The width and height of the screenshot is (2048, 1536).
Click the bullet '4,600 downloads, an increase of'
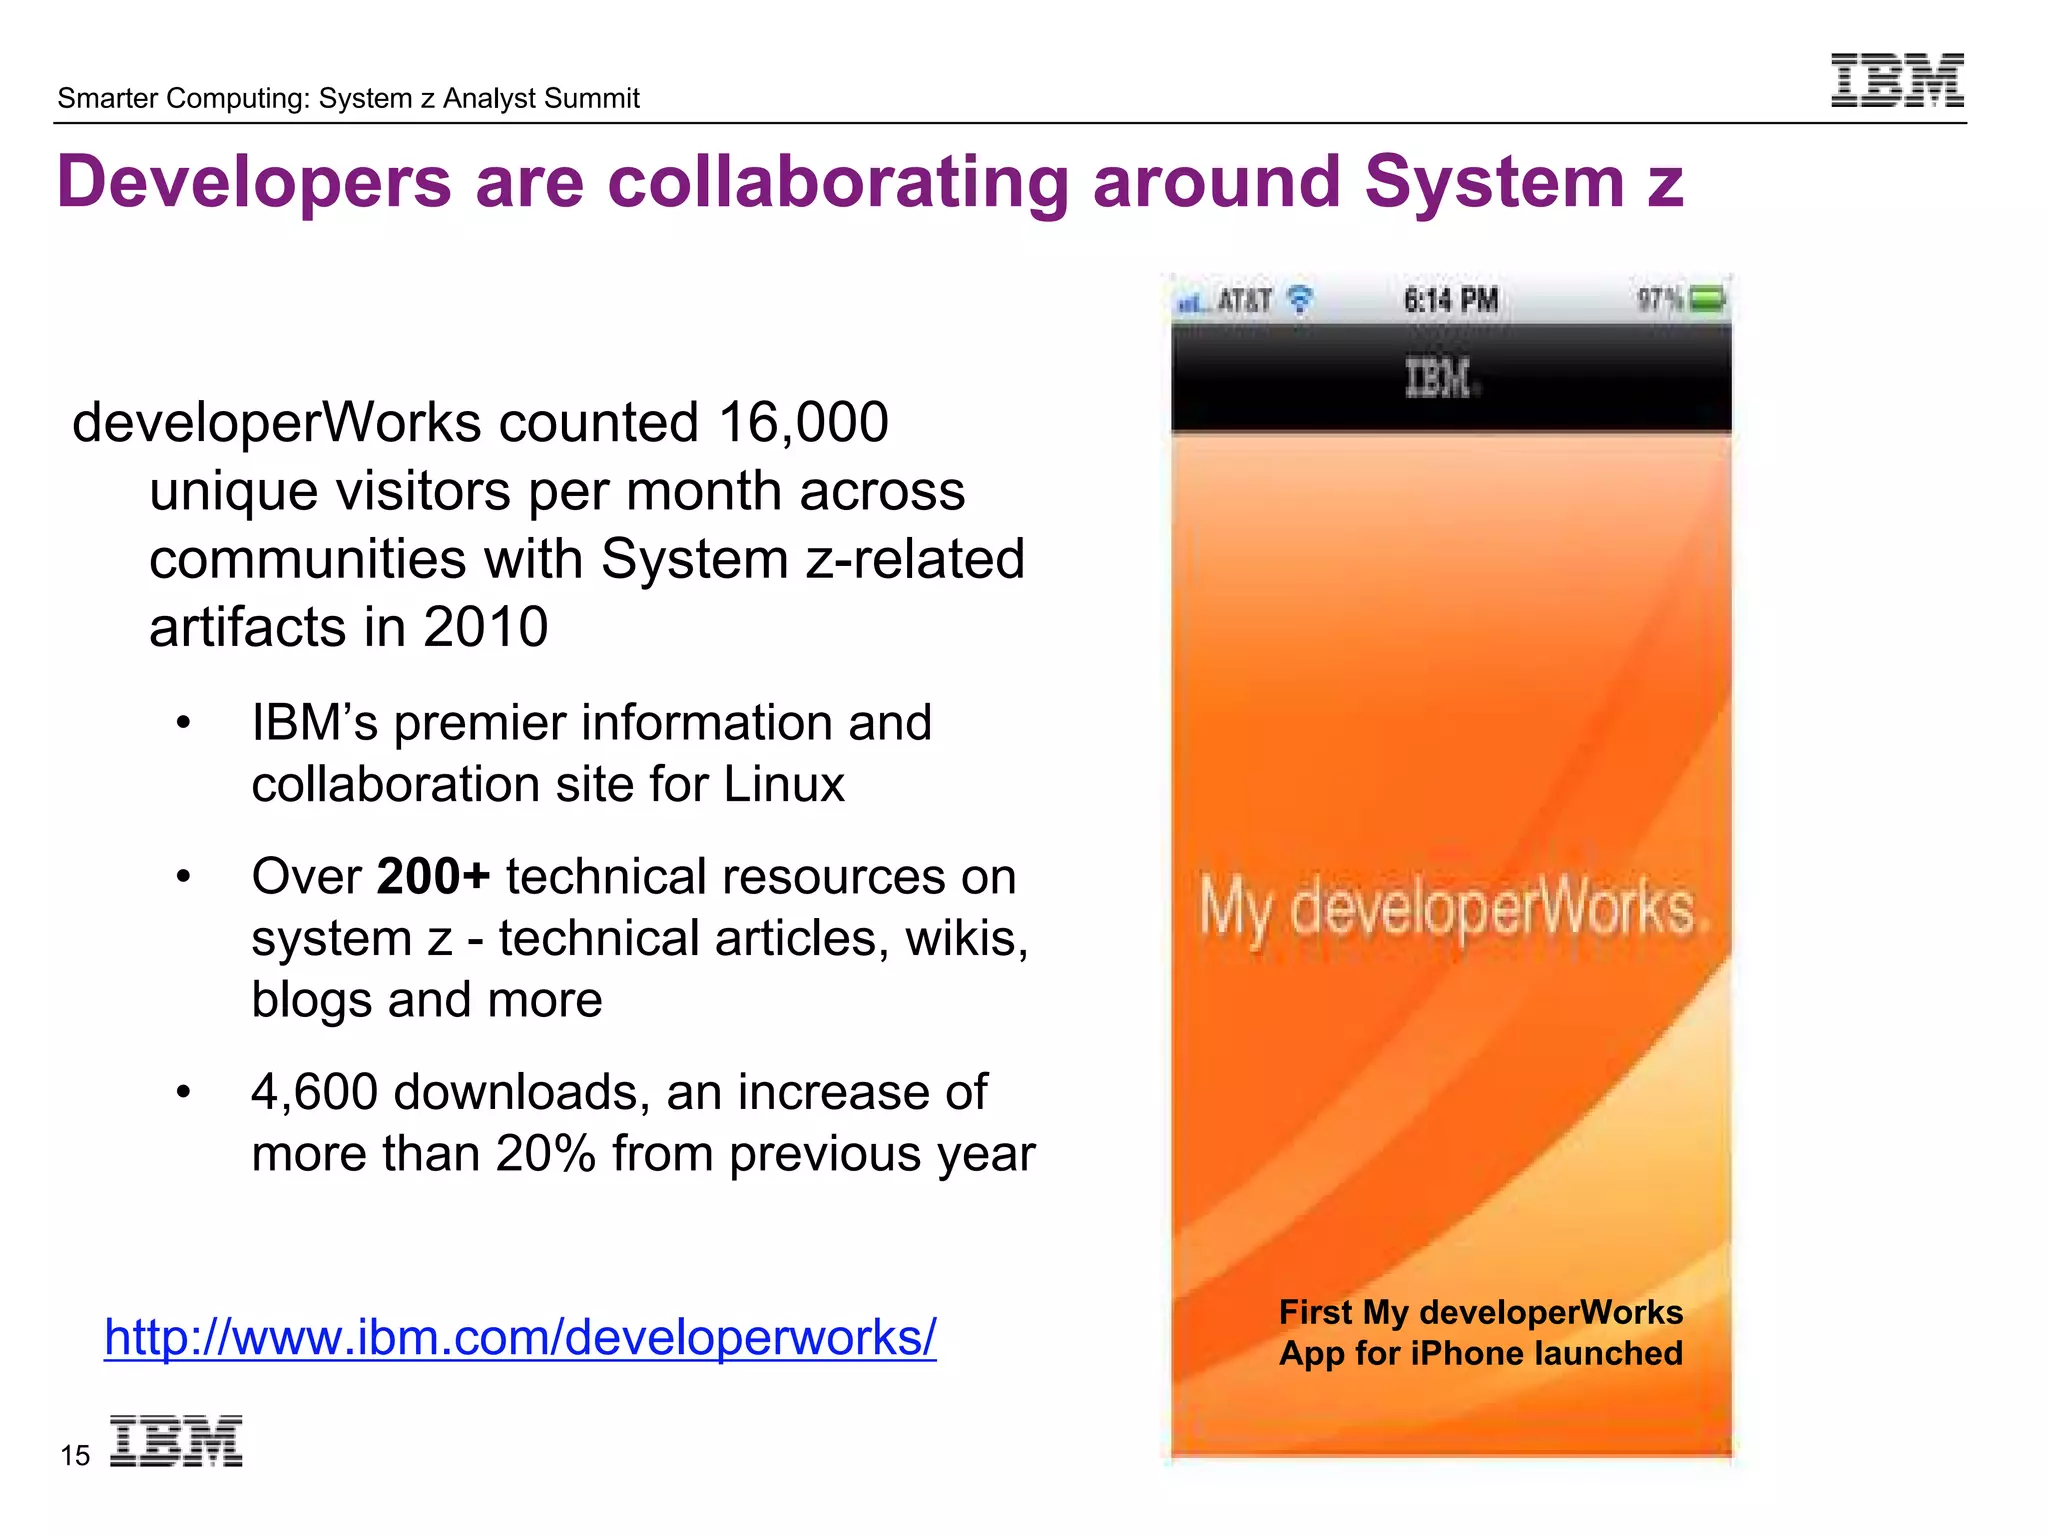click(x=643, y=1122)
